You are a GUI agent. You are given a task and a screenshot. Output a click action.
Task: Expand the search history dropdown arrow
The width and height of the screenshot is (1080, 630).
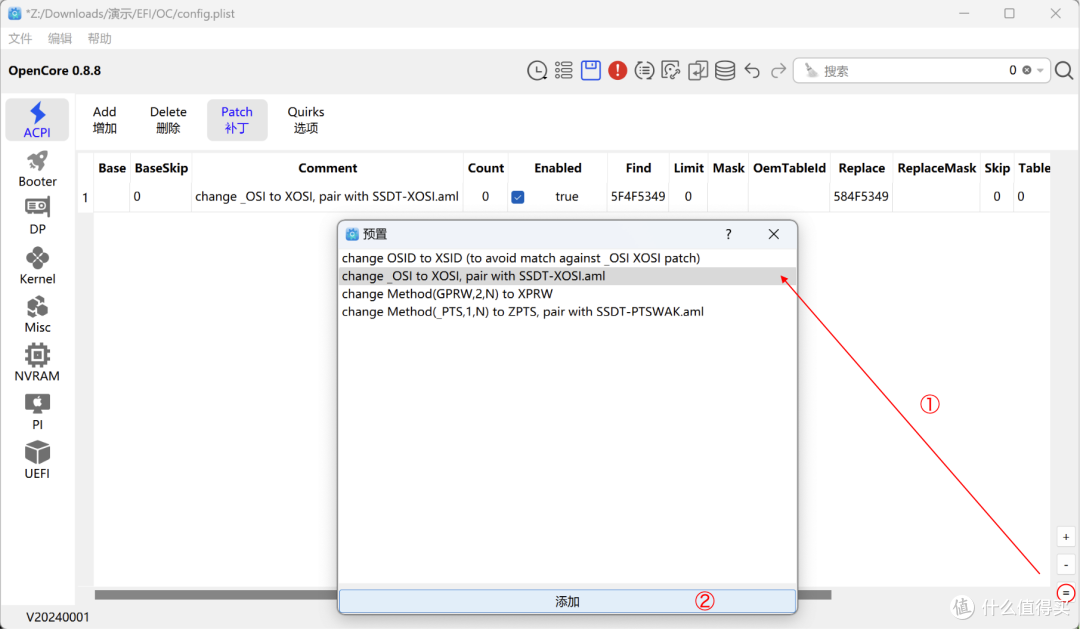(1040, 70)
